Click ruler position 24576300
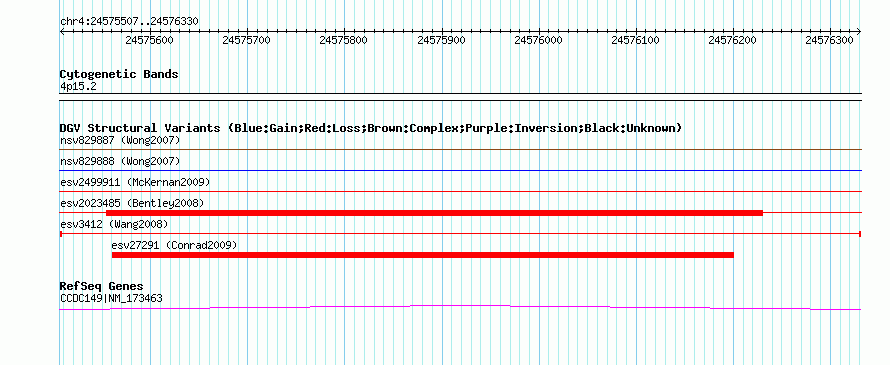Image resolution: width=890 pixels, height=365 pixels. point(830,40)
